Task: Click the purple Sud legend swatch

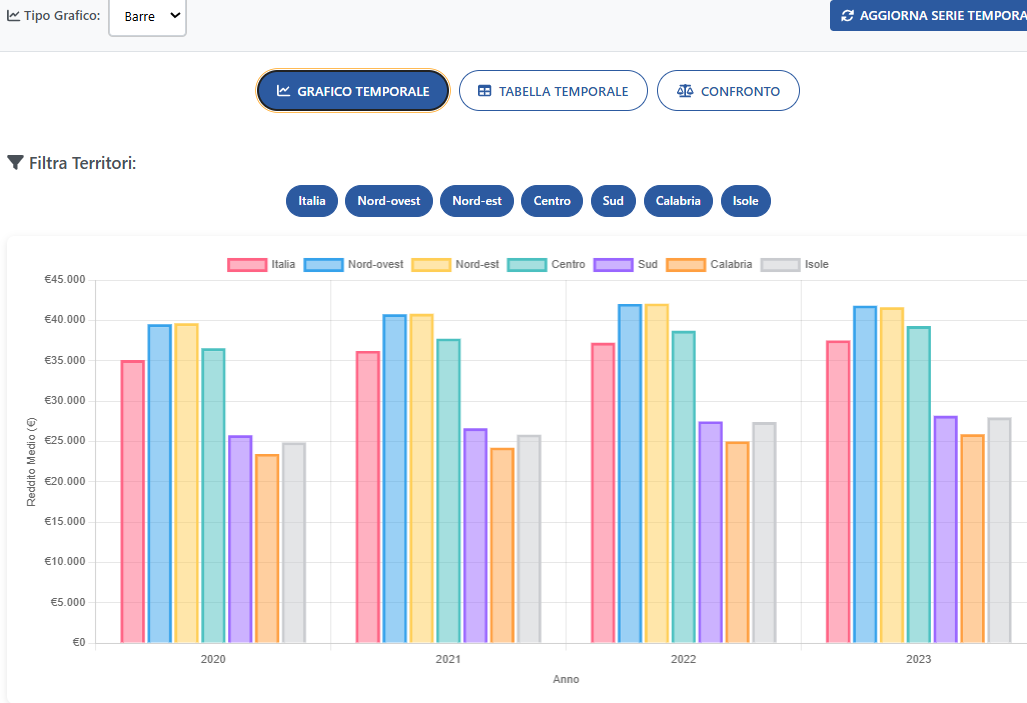Action: pyautogui.click(x=613, y=265)
